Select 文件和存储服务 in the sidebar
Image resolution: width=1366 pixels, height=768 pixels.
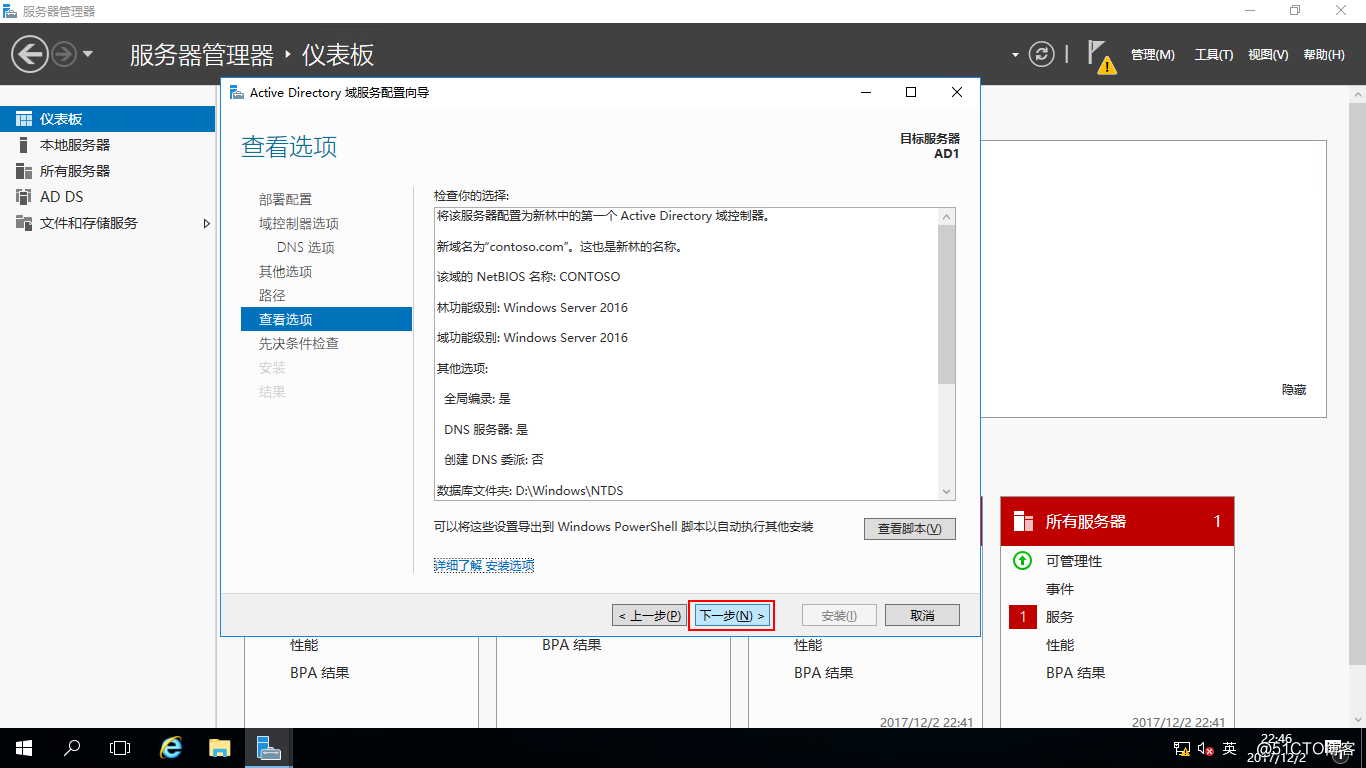[107, 223]
